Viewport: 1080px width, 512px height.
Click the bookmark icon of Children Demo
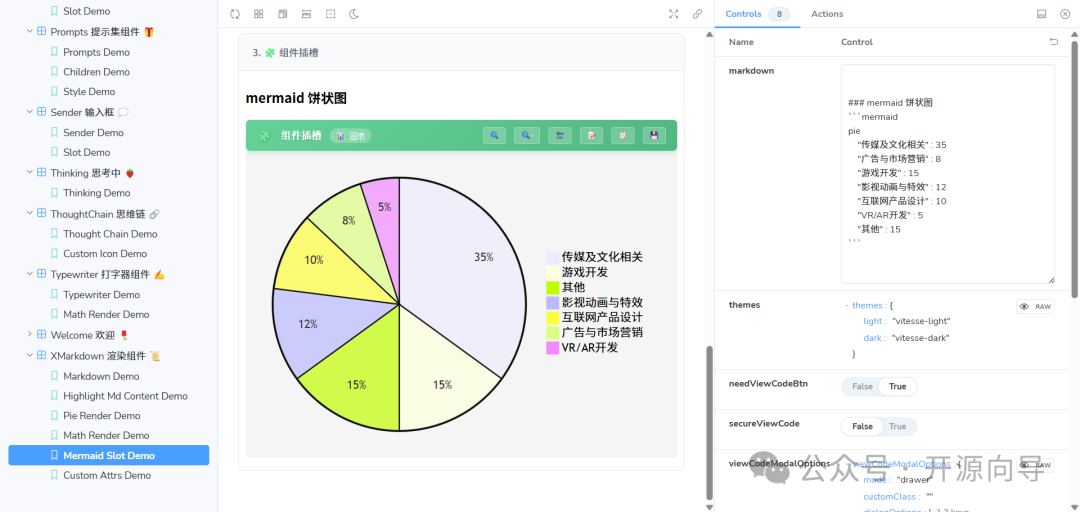click(54, 72)
